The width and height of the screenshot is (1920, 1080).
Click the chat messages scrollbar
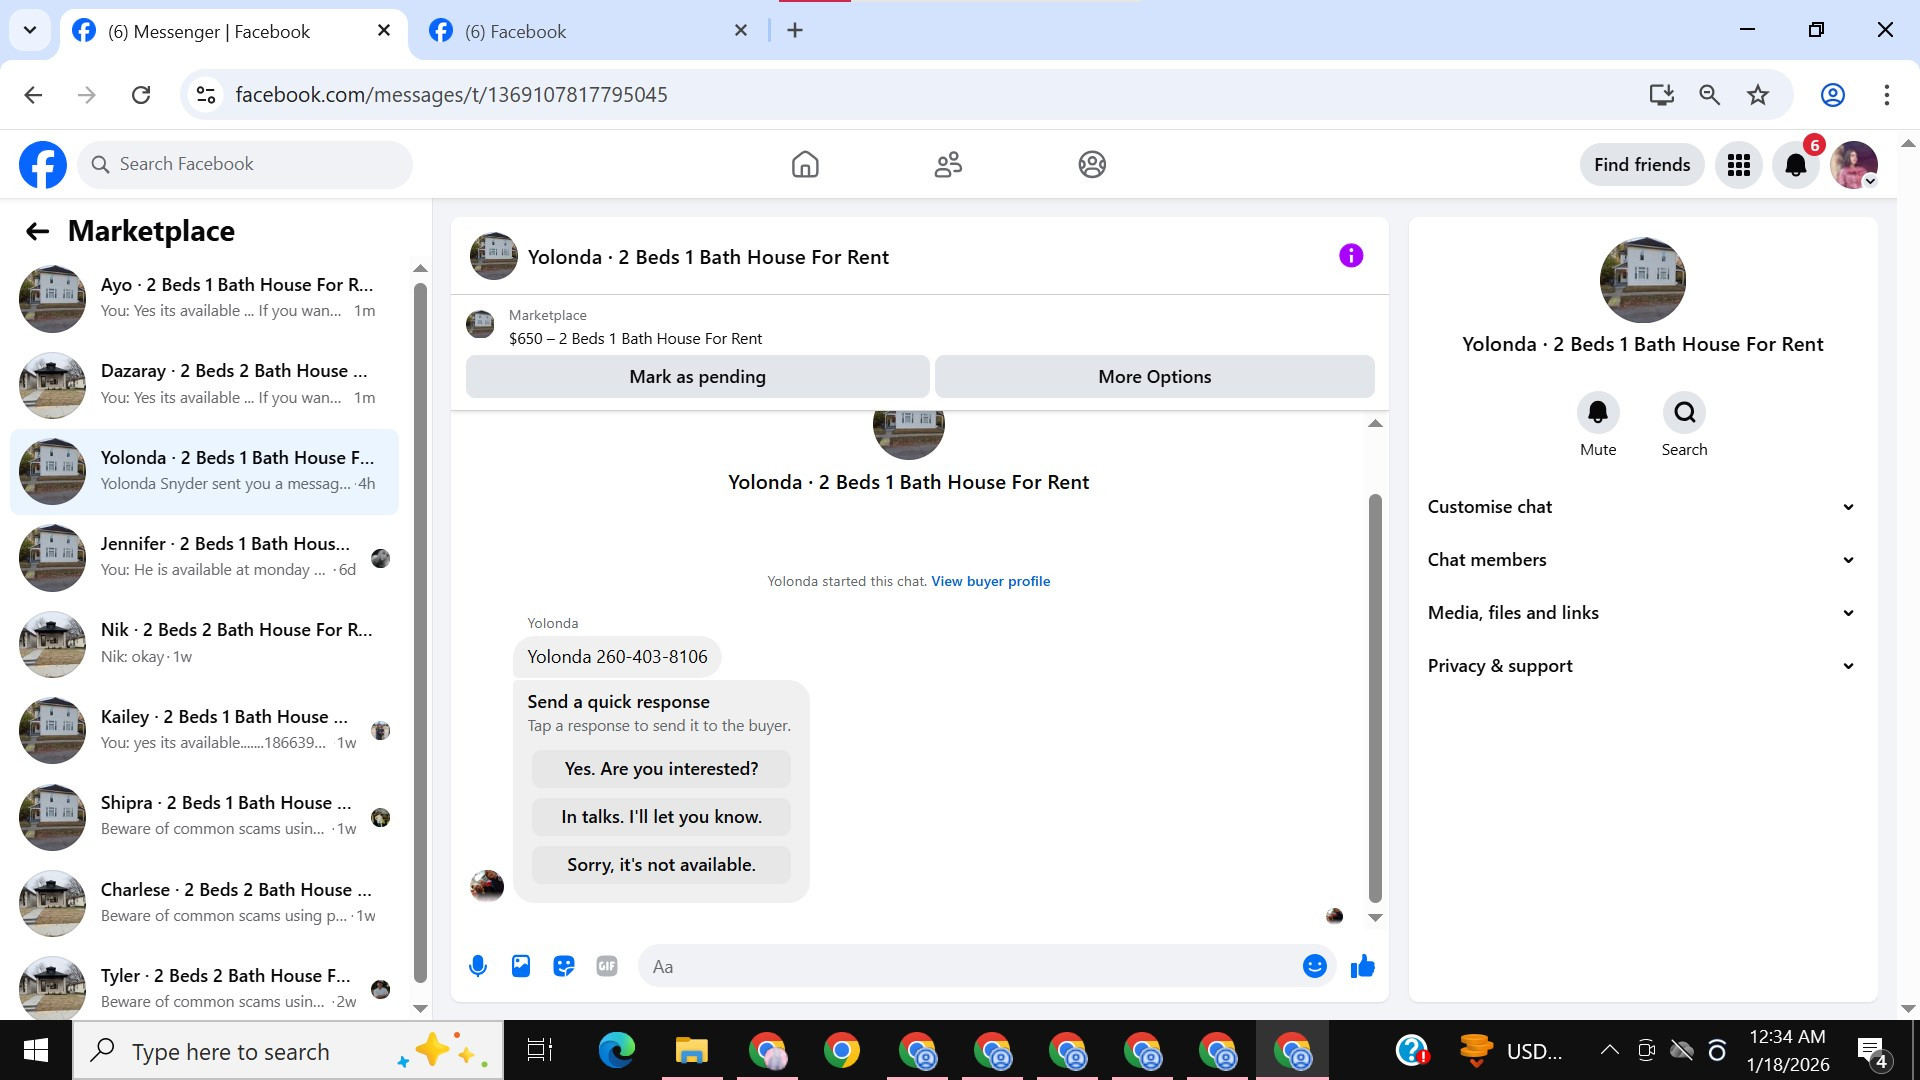pyautogui.click(x=1375, y=698)
